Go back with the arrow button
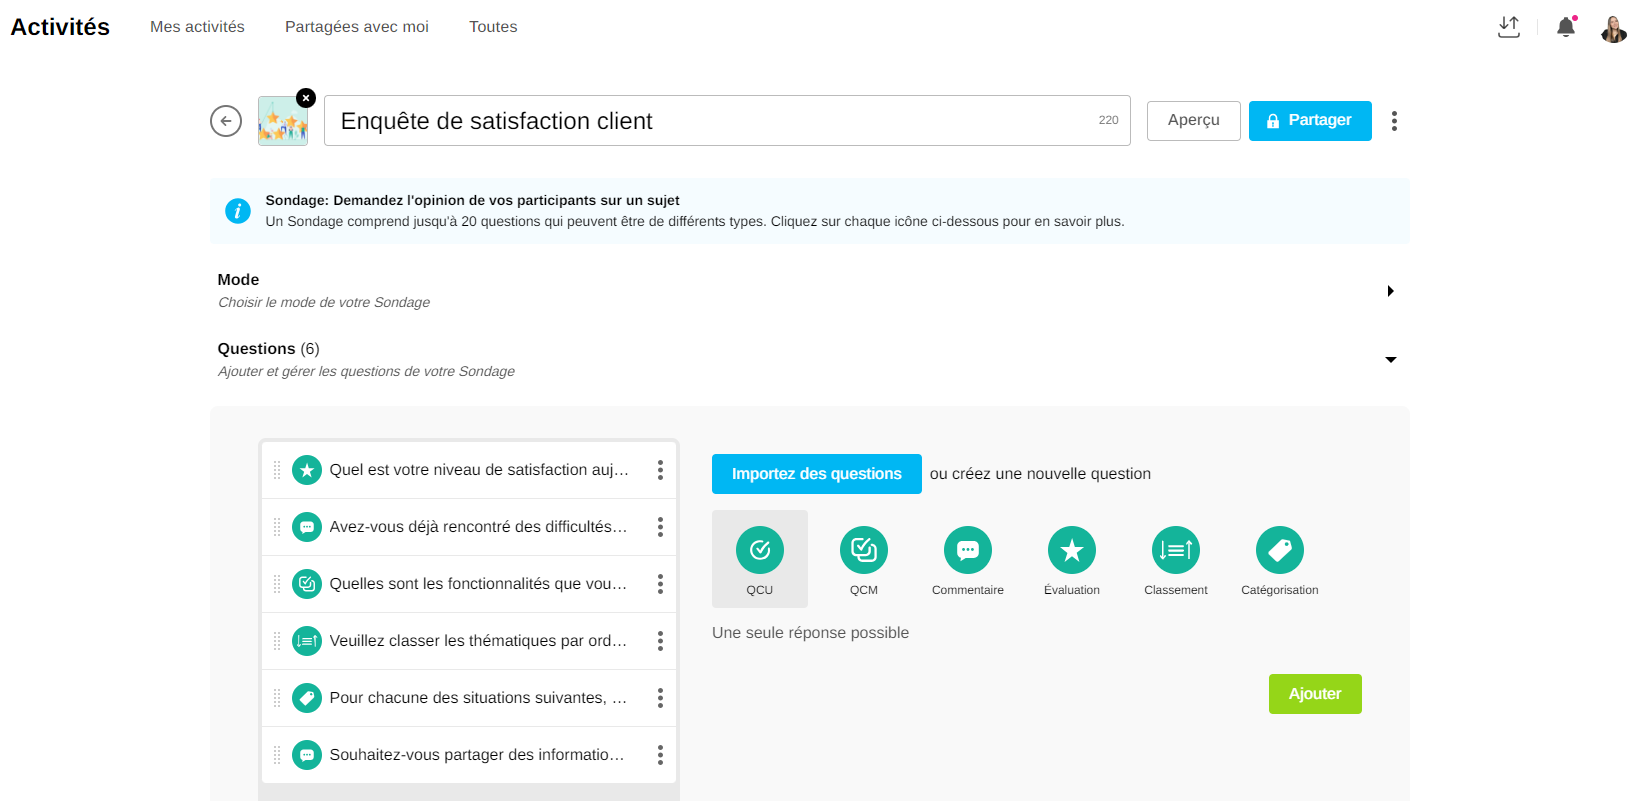This screenshot has height=801, width=1631. coord(226,121)
